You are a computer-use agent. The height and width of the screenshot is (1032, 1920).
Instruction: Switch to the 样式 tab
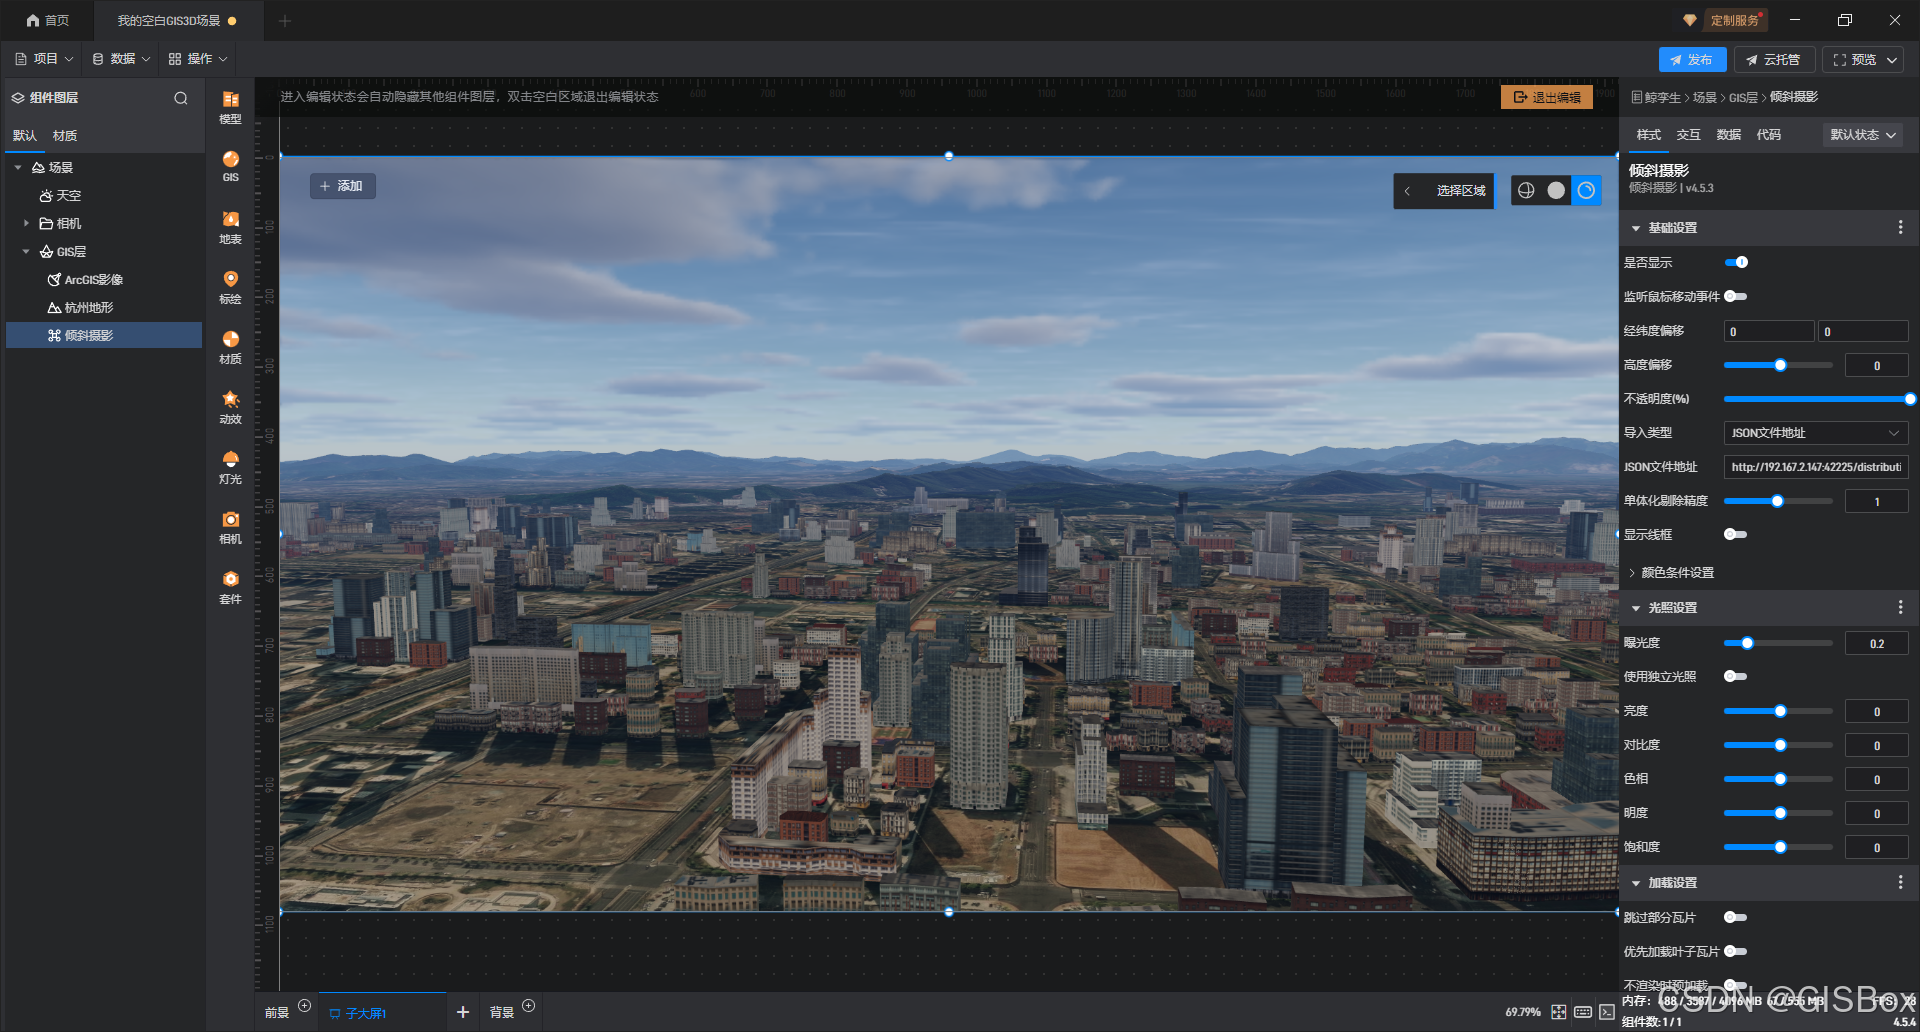click(1648, 135)
